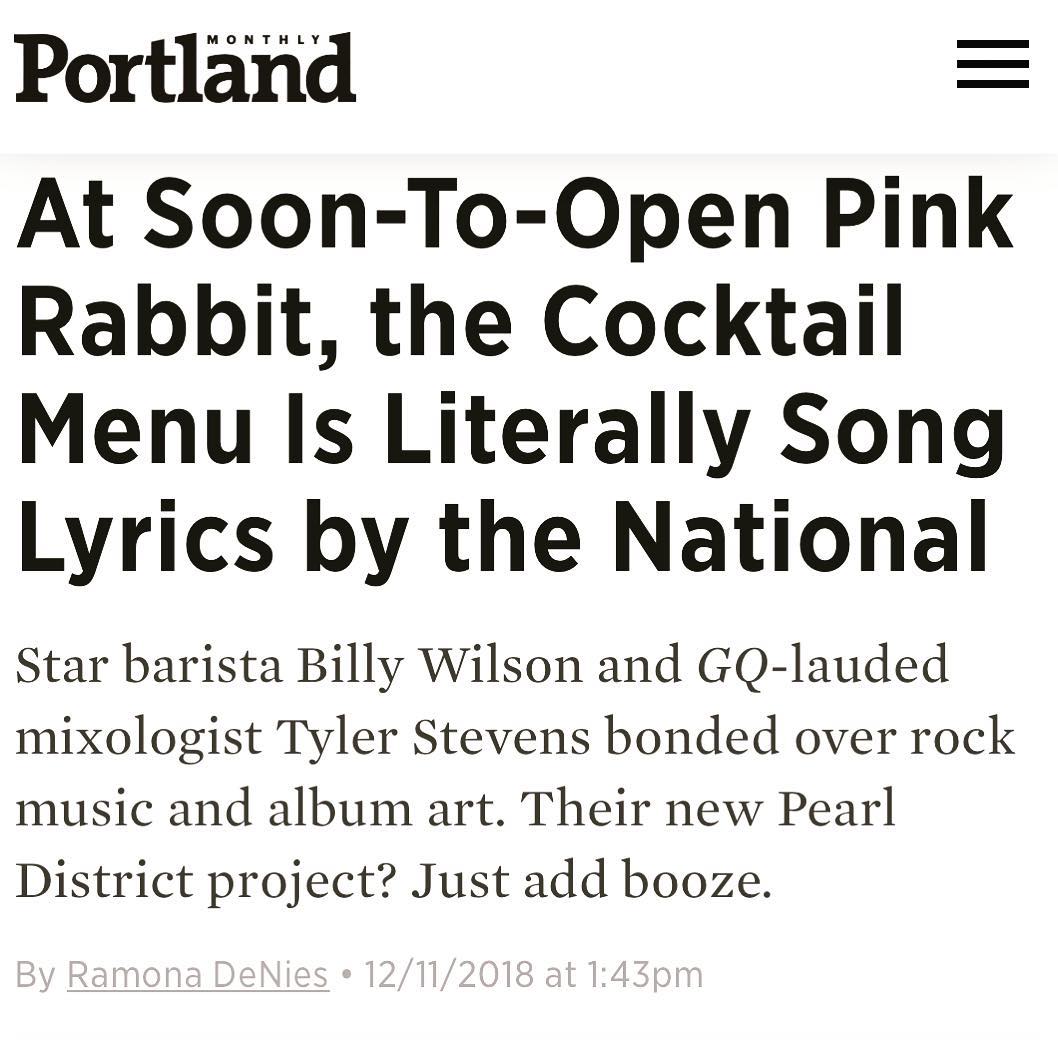The height and width of the screenshot is (1058, 1058).
Task: Select the 12/11/2018 publication date text
Action: (x=449, y=975)
